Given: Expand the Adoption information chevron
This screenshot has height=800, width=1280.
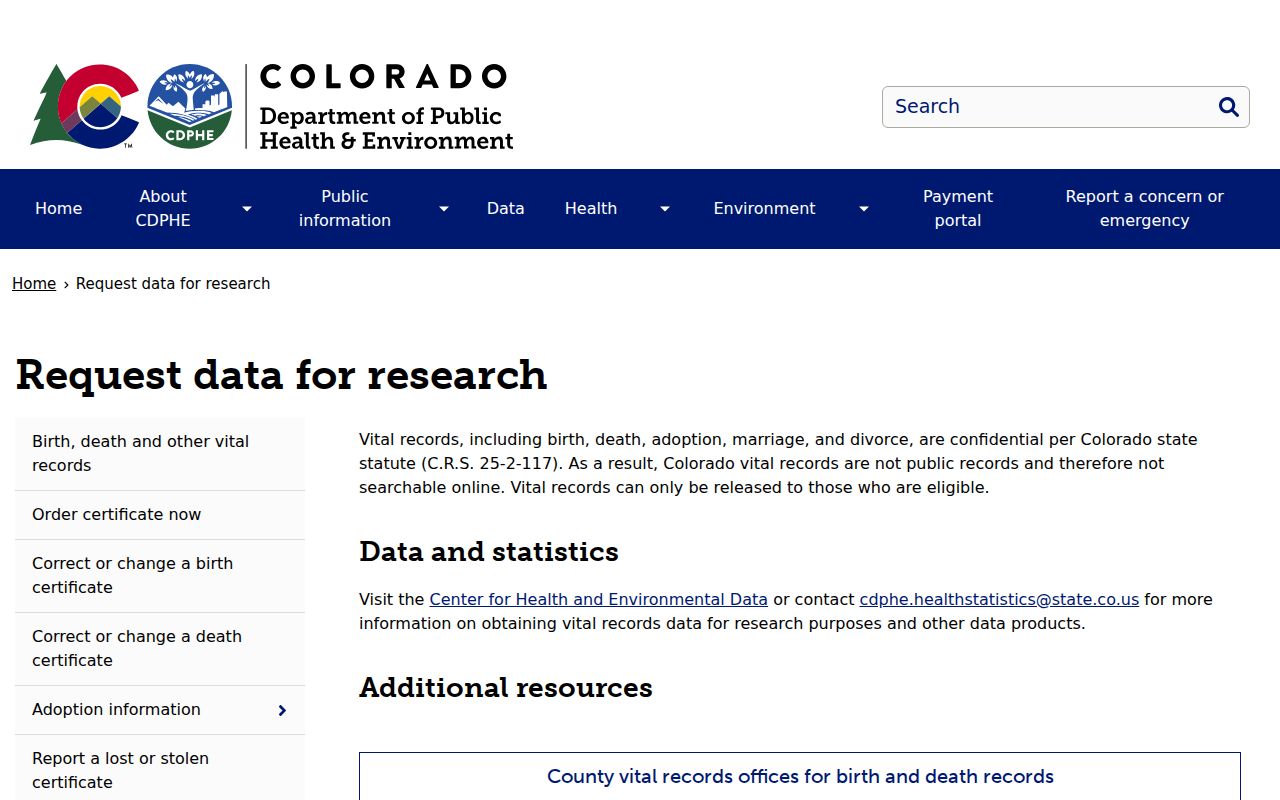Looking at the screenshot, I should 282,710.
